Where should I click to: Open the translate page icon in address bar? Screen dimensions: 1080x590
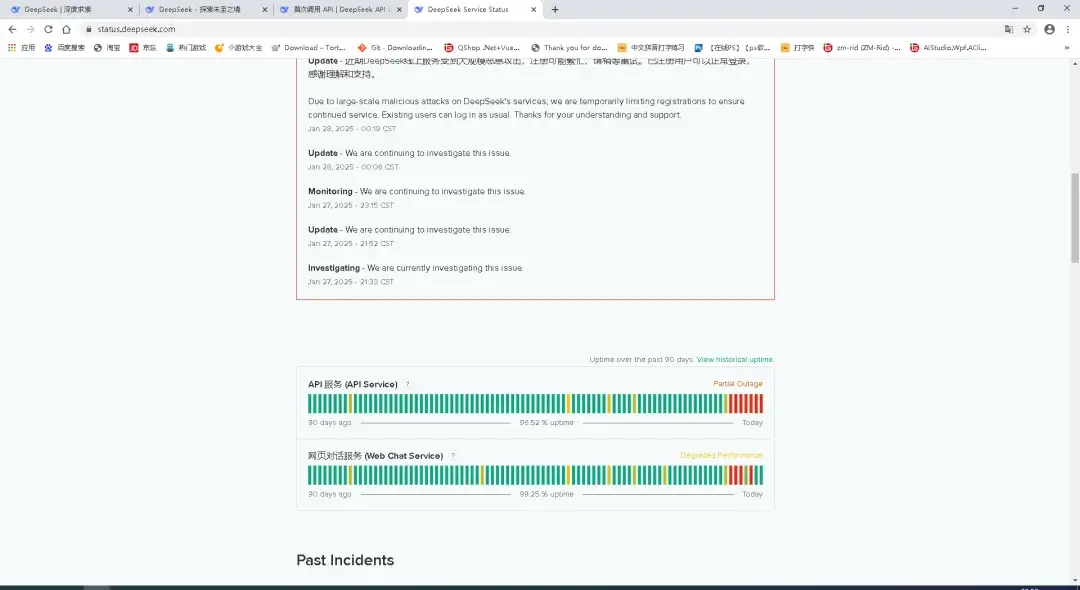coord(1008,29)
